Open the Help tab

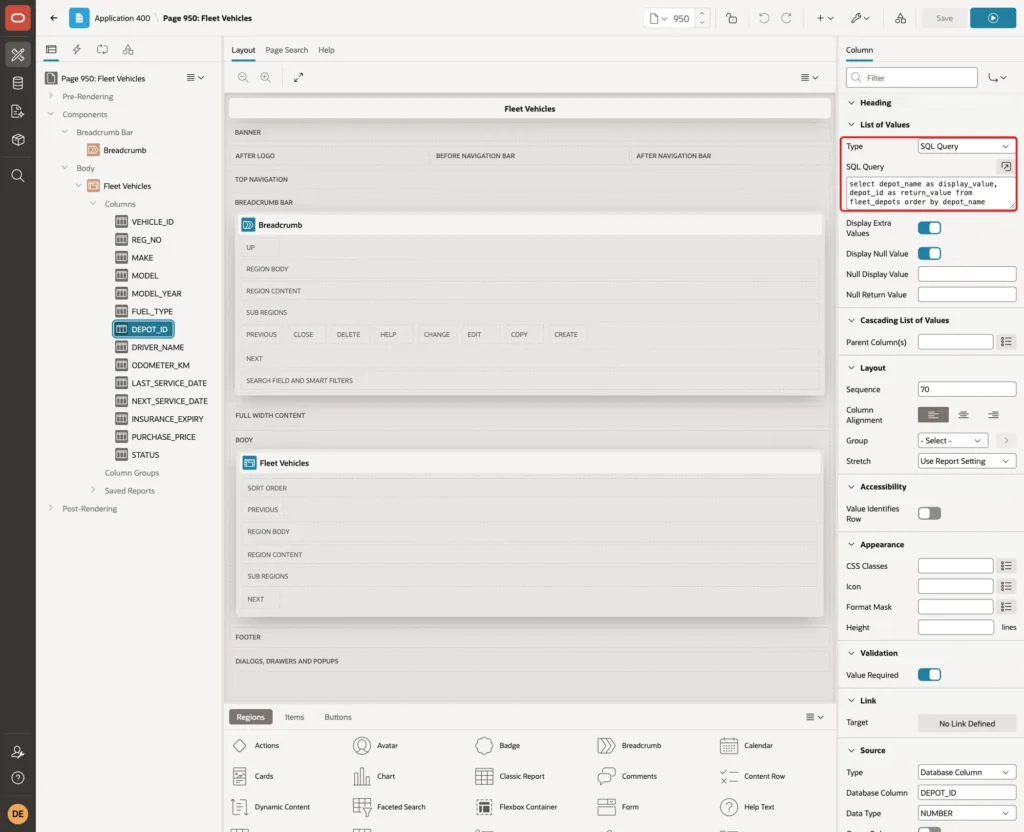[326, 50]
